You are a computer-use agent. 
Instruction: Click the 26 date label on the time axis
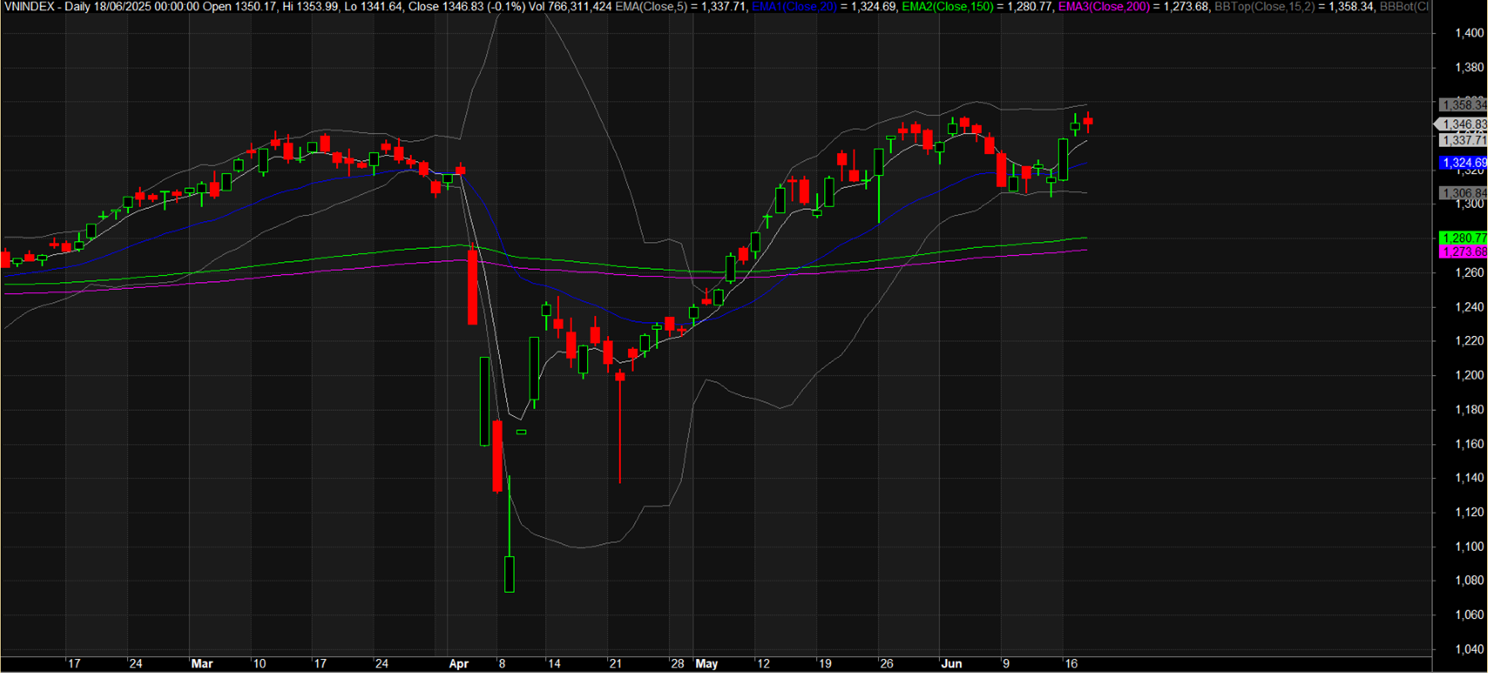coord(886,663)
